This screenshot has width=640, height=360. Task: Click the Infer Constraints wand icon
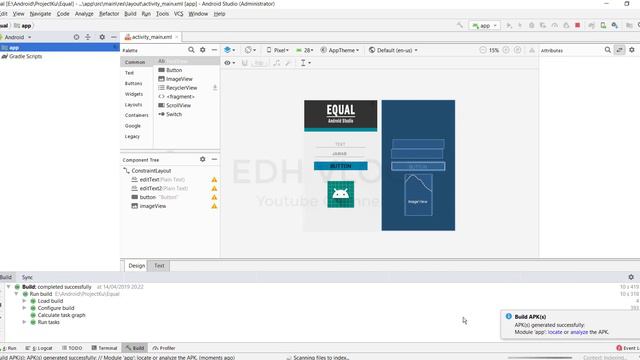[x=288, y=63]
